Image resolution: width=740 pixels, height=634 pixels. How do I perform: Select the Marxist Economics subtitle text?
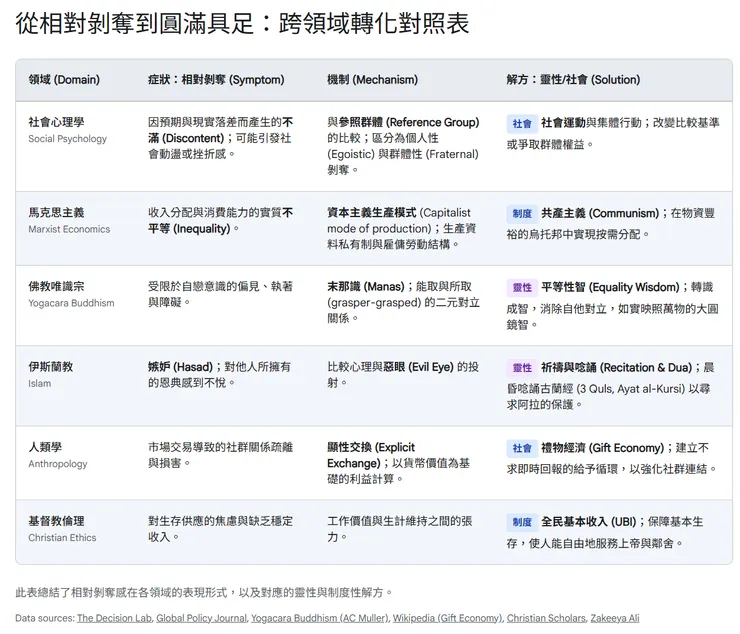(x=69, y=229)
